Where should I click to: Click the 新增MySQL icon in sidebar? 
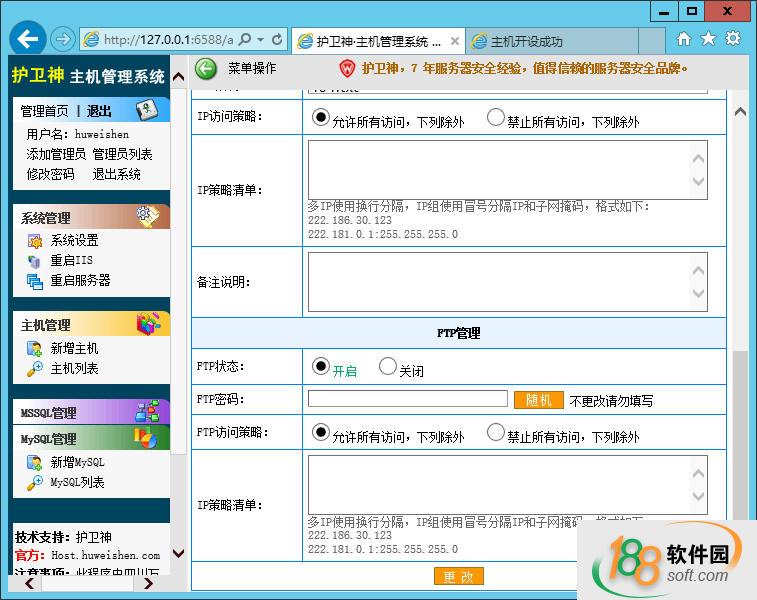pyautogui.click(x=35, y=463)
